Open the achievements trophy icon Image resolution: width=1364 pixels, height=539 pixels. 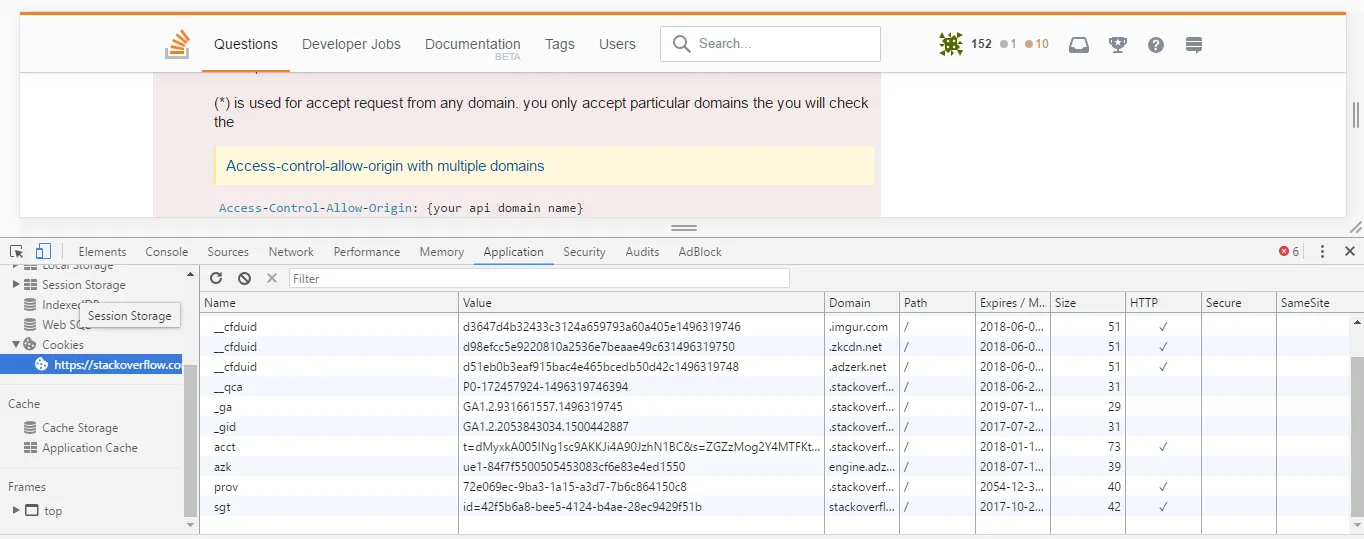click(x=1118, y=45)
